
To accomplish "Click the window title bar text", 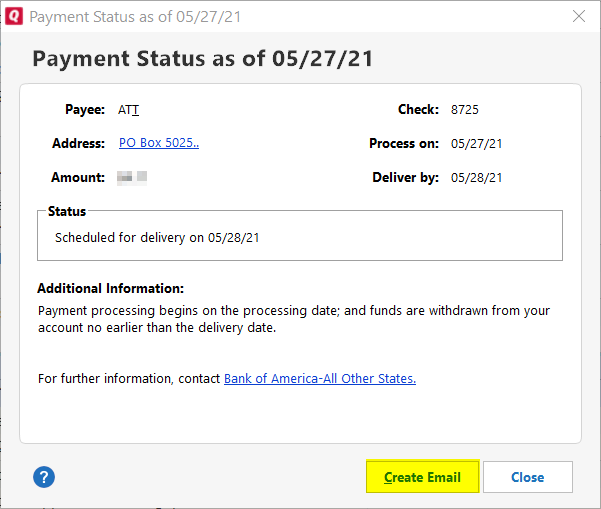I will point(135,17).
